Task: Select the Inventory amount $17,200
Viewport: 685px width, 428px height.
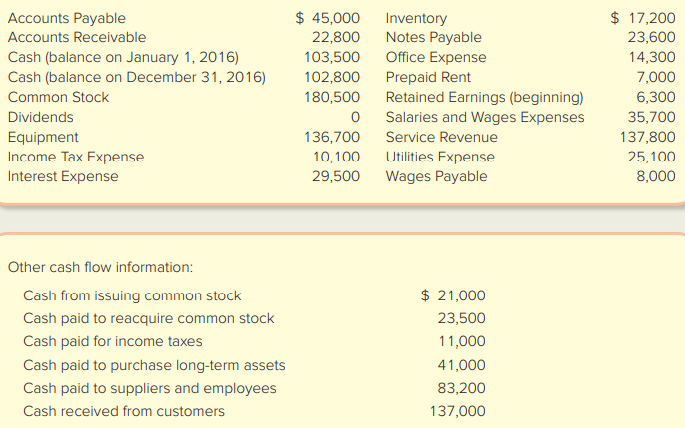Action: [643, 18]
